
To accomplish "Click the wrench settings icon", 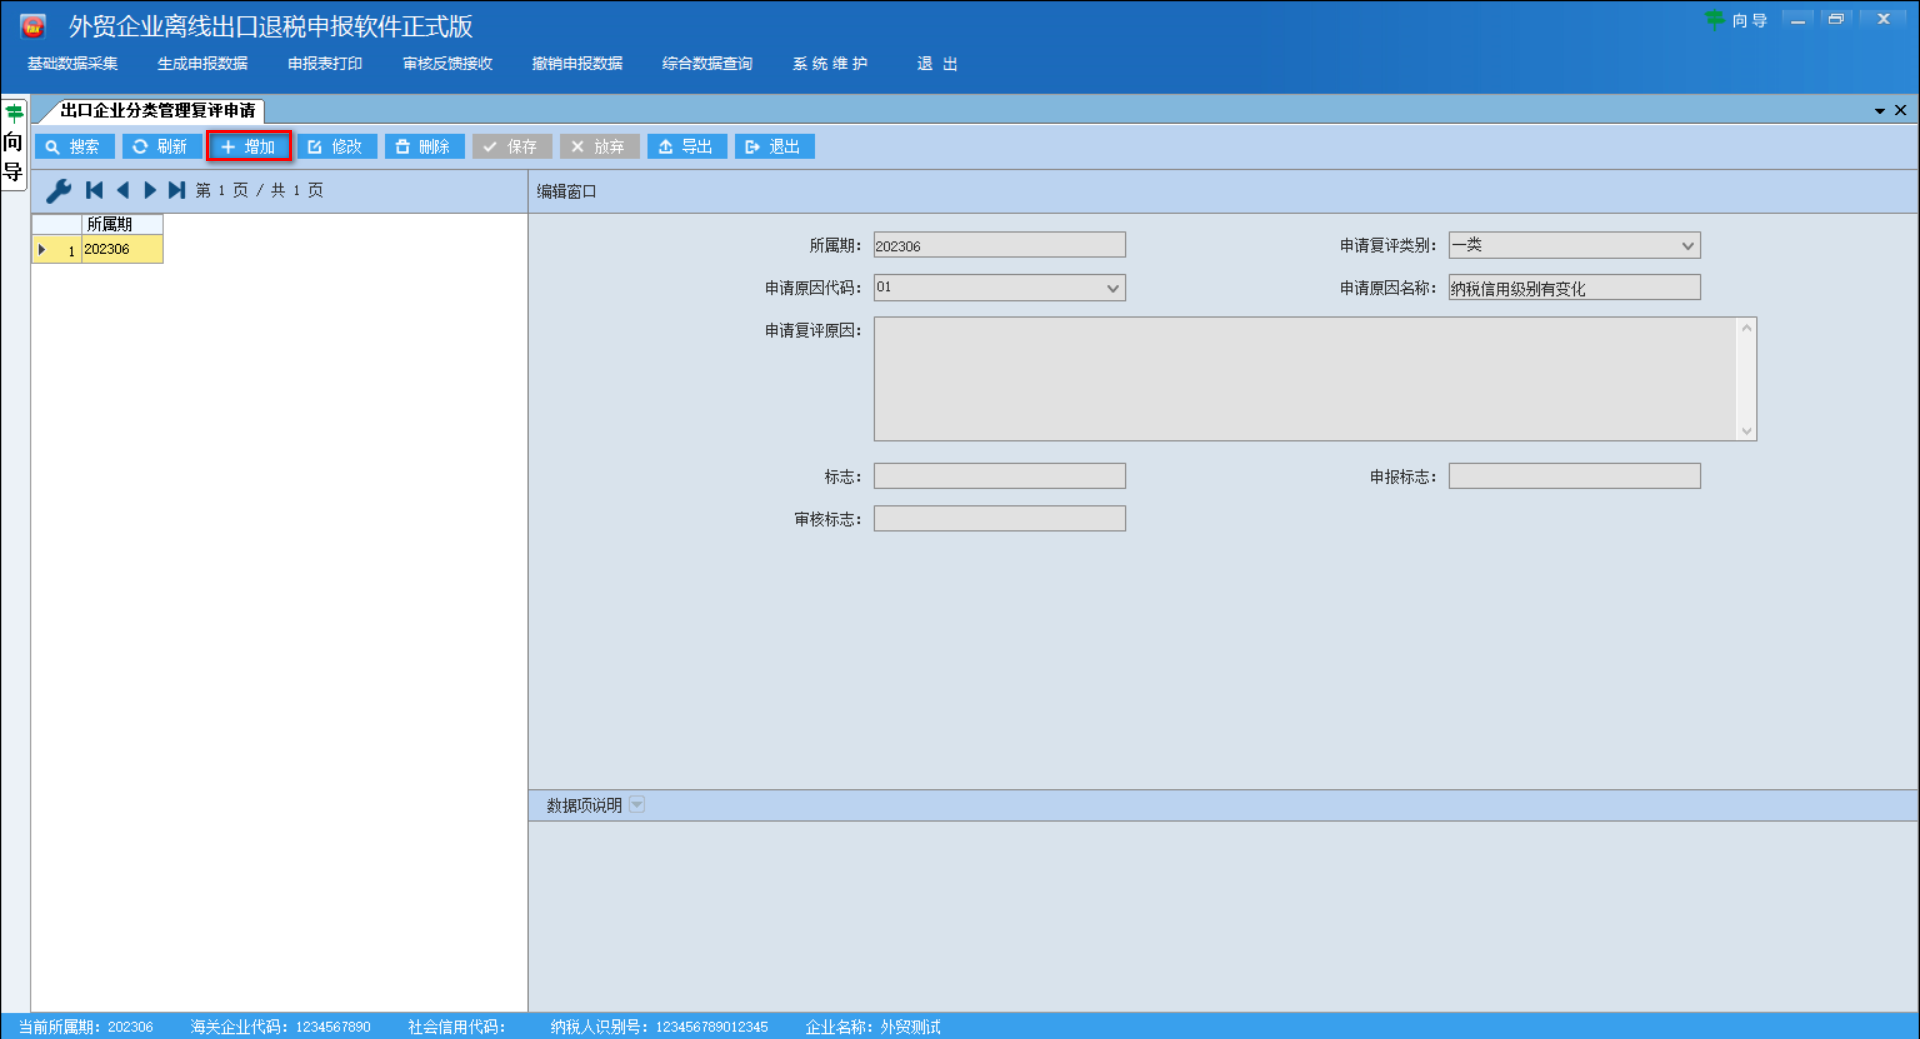I will tap(59, 190).
